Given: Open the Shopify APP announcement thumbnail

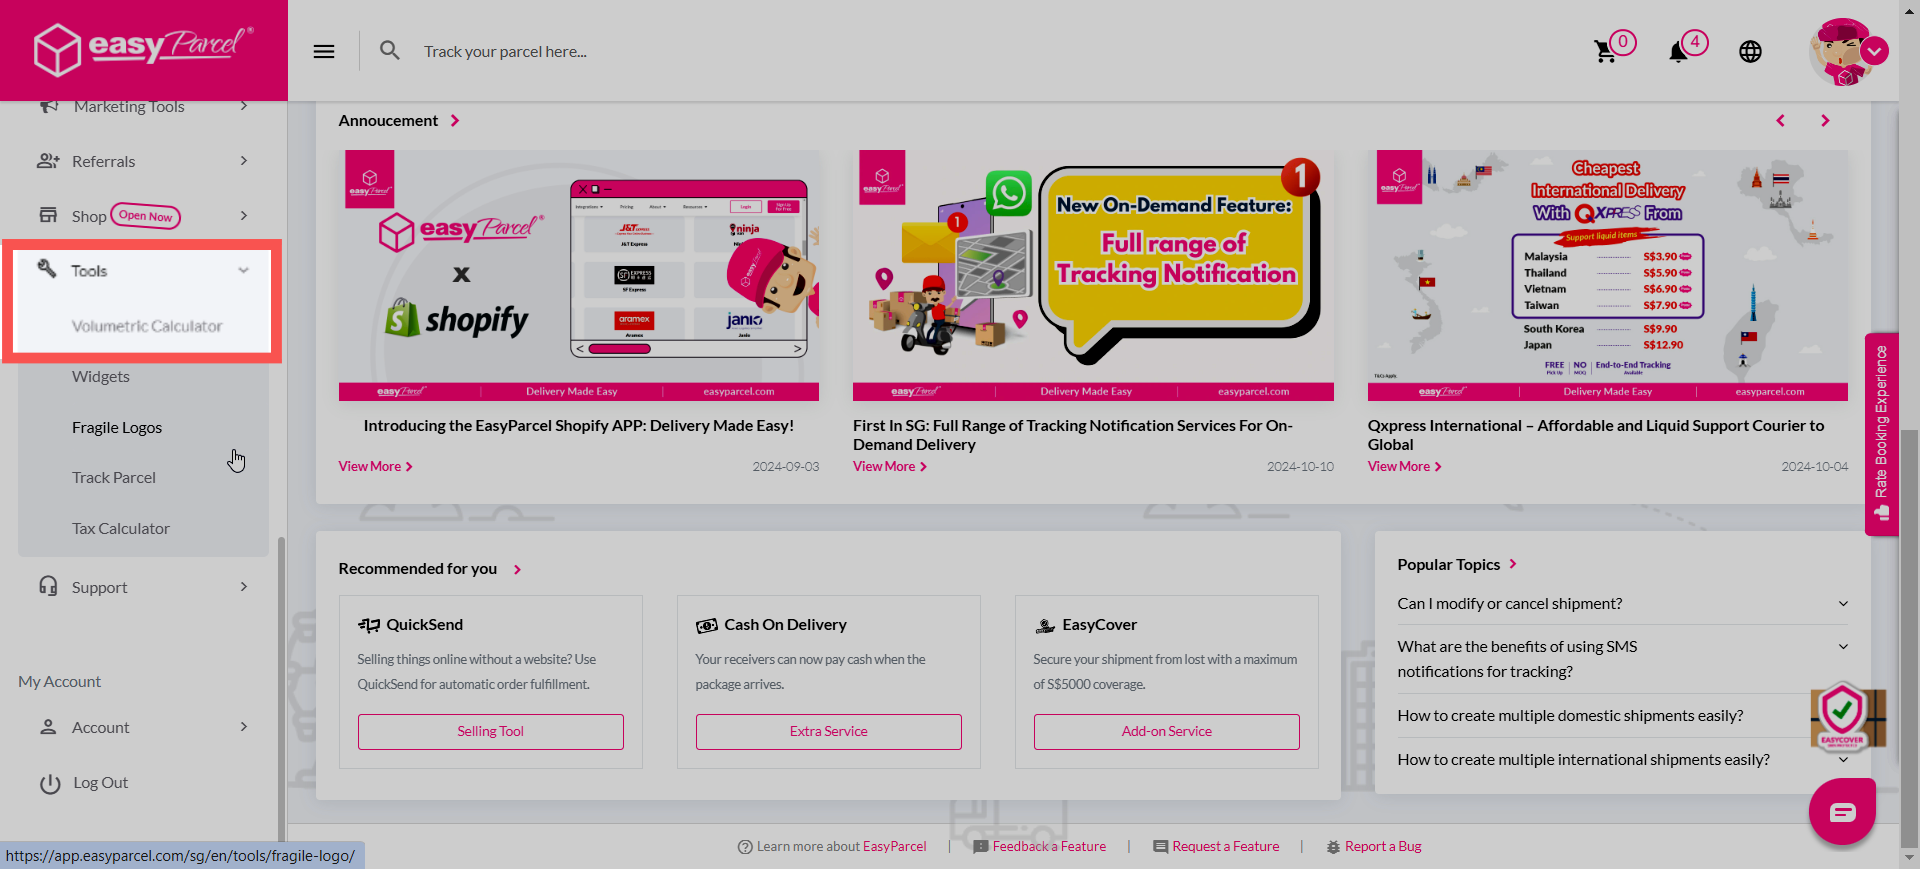Looking at the screenshot, I should [579, 276].
